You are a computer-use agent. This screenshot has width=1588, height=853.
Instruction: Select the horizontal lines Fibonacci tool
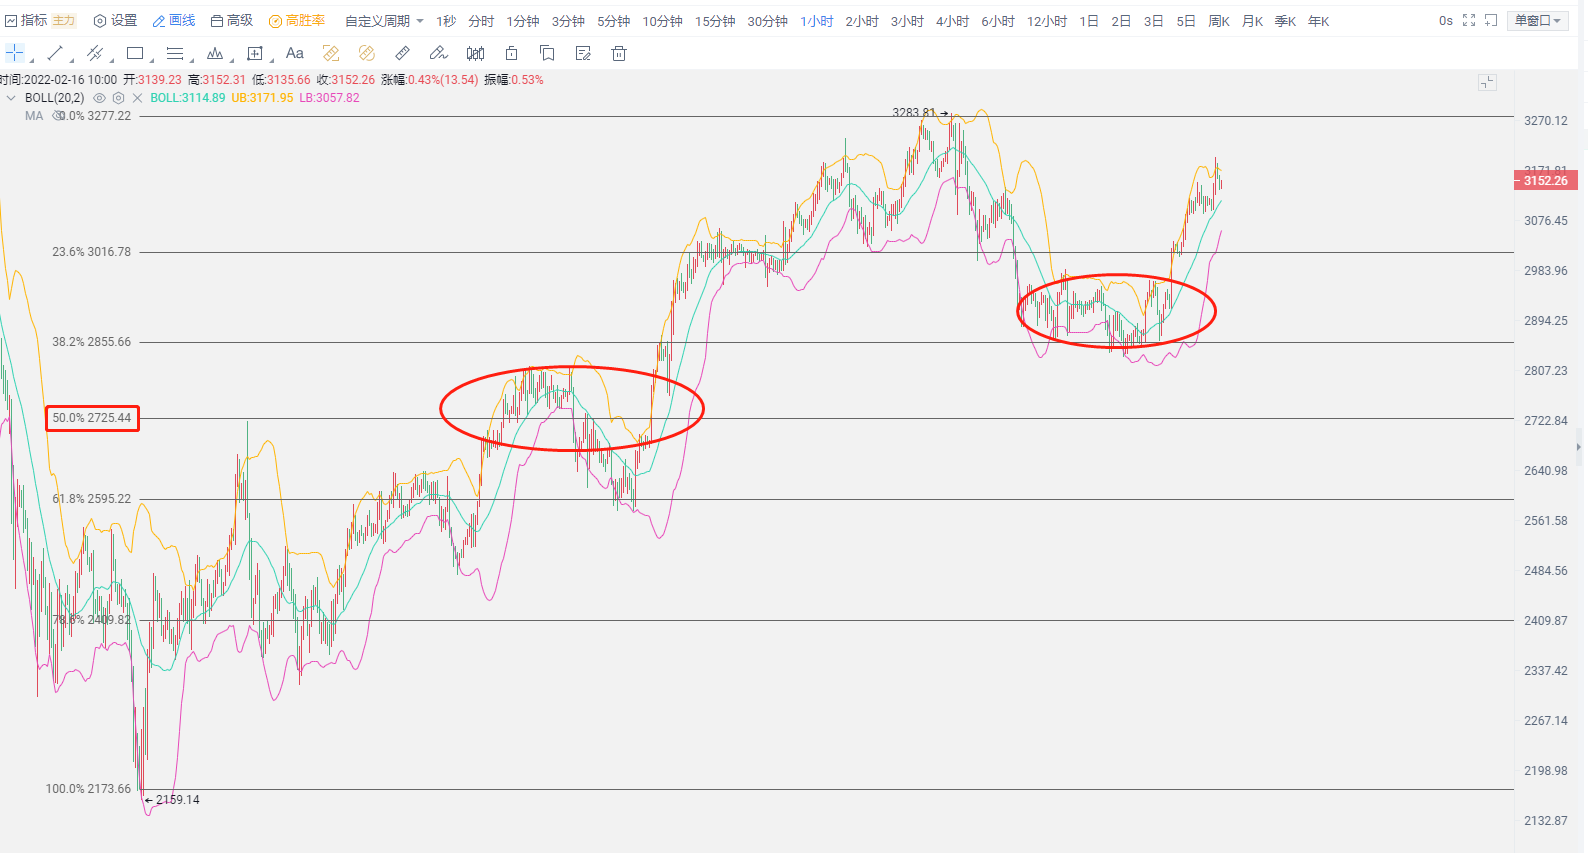pos(175,53)
